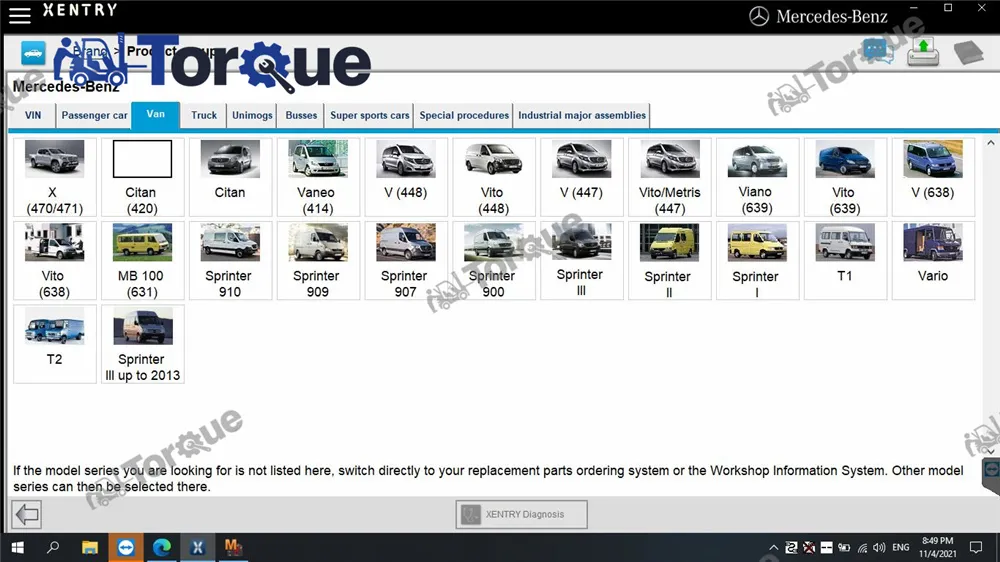The image size is (1000, 562).
Task: Open File Explorer from taskbar
Action: [x=89, y=547]
